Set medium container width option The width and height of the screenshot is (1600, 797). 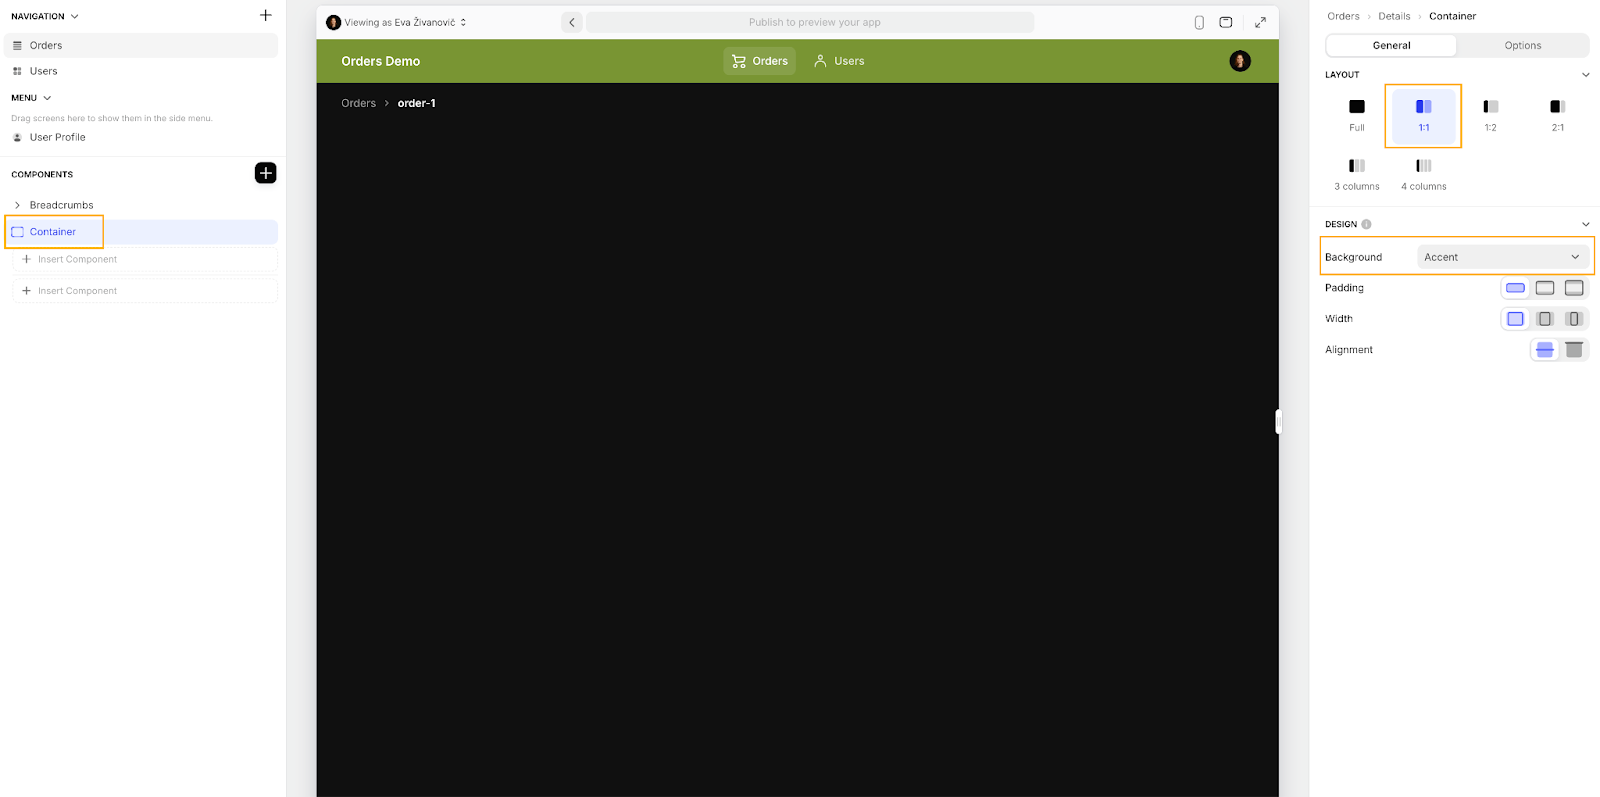[1545, 319]
